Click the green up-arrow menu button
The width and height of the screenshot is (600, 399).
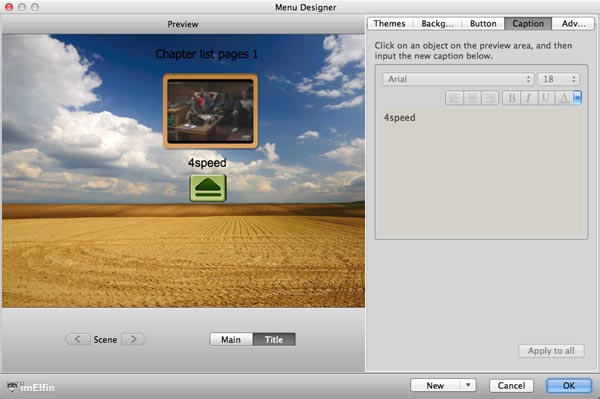(208, 188)
